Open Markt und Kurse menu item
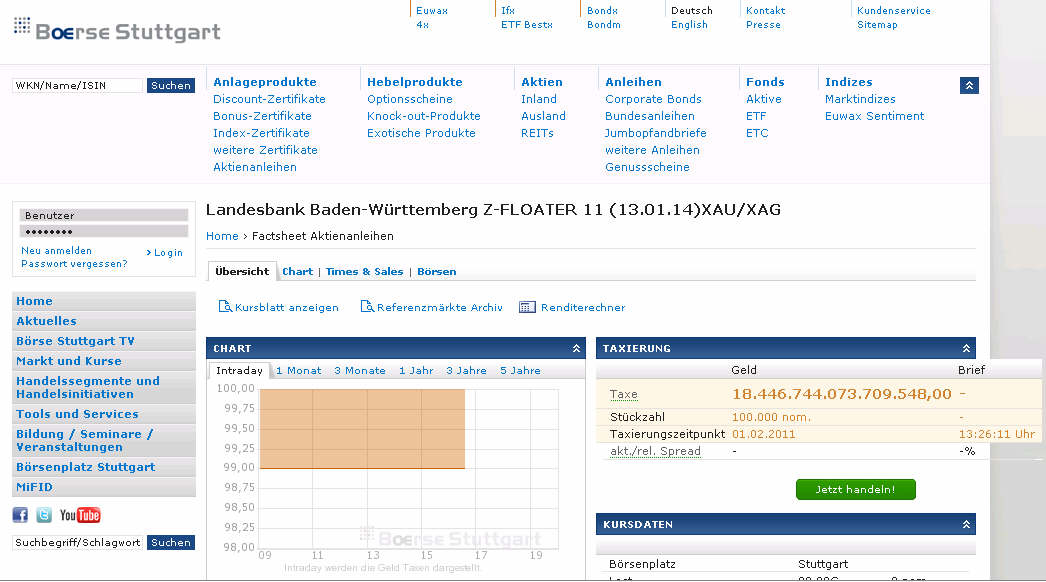Image resolution: width=1046 pixels, height=582 pixels. (104, 361)
